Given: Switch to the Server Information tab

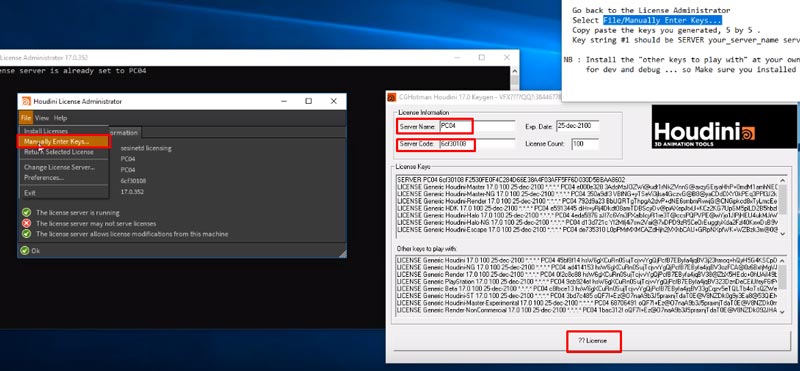Looking at the screenshot, I should click(x=125, y=133).
